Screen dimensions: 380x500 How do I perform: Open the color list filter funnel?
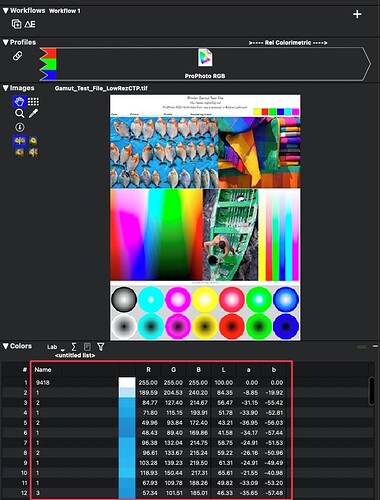click(100, 347)
